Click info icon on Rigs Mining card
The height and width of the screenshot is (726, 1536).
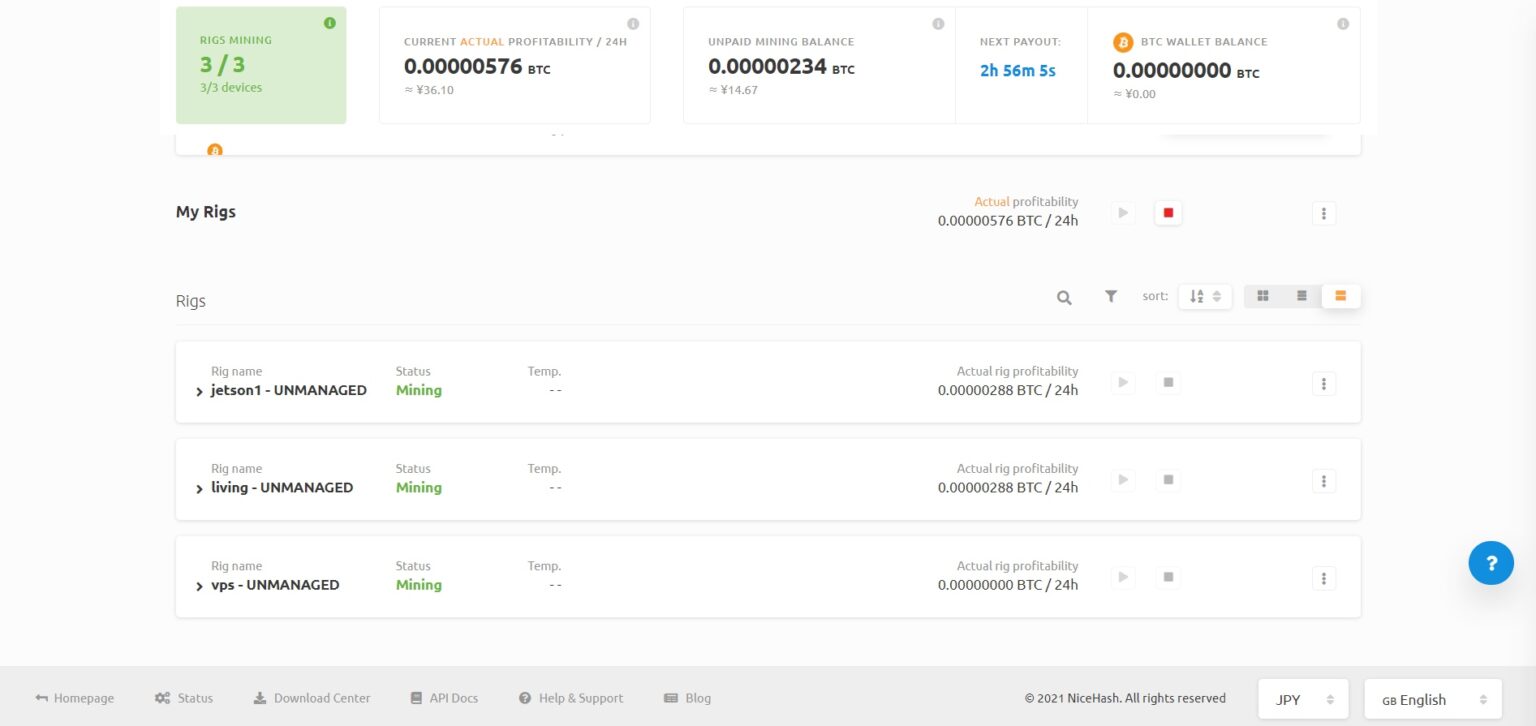click(330, 23)
